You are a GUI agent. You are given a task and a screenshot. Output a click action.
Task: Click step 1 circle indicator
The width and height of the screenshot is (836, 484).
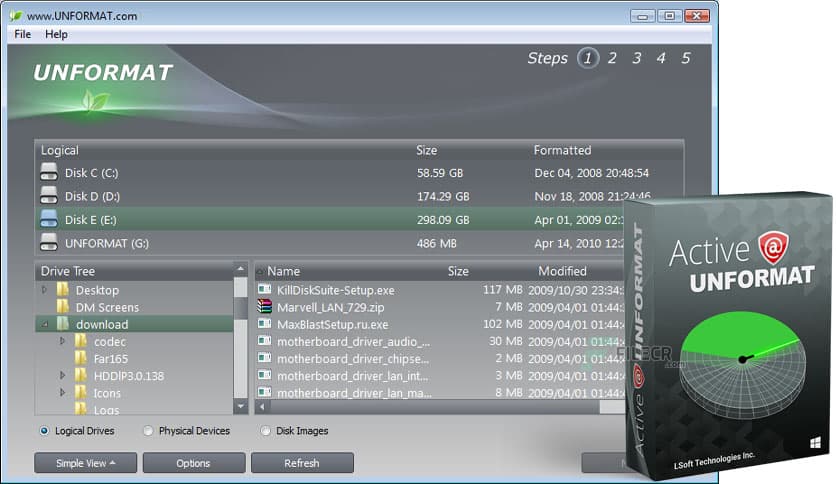pyautogui.click(x=588, y=58)
